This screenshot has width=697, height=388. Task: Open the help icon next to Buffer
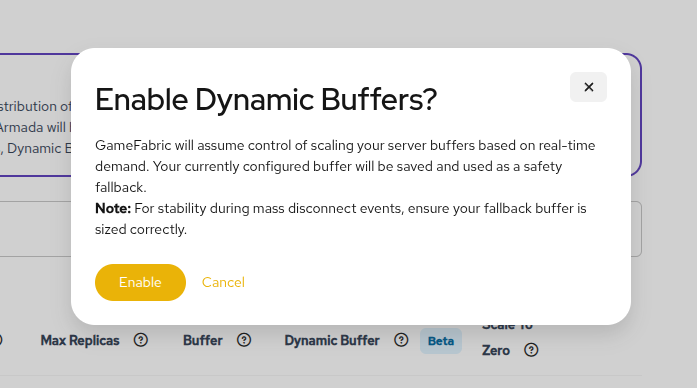click(244, 340)
